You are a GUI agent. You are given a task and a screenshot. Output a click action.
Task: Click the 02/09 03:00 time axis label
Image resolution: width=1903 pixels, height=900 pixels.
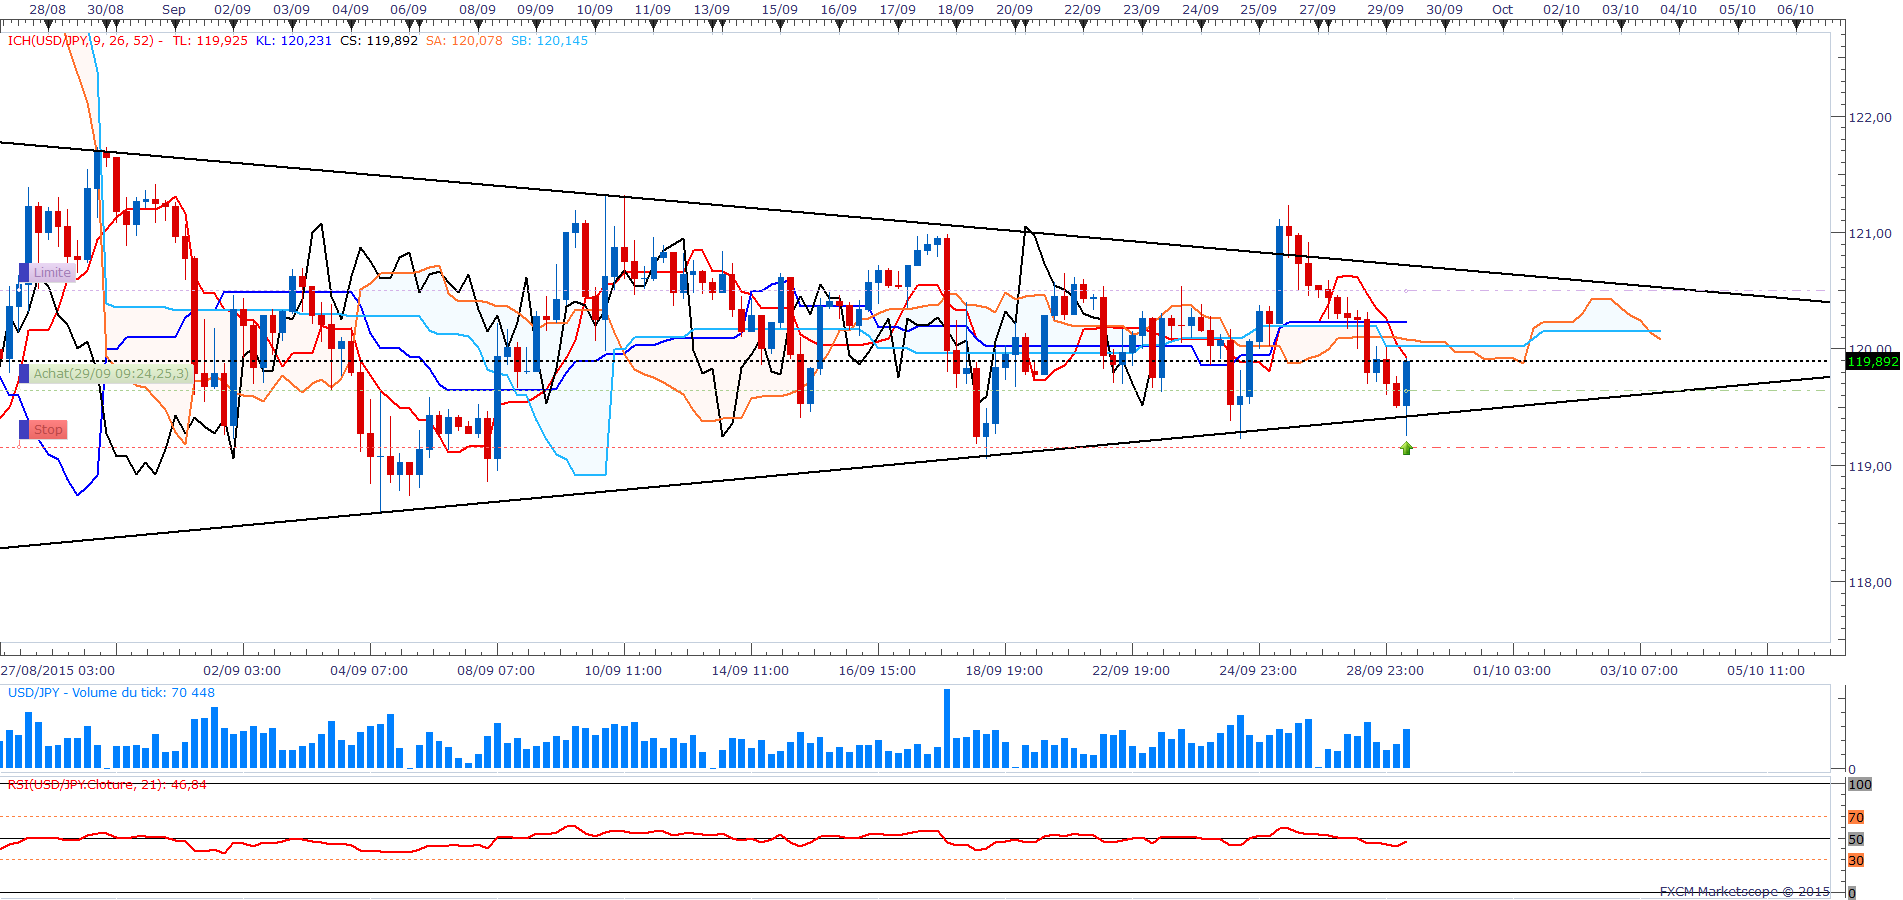[x=242, y=671]
